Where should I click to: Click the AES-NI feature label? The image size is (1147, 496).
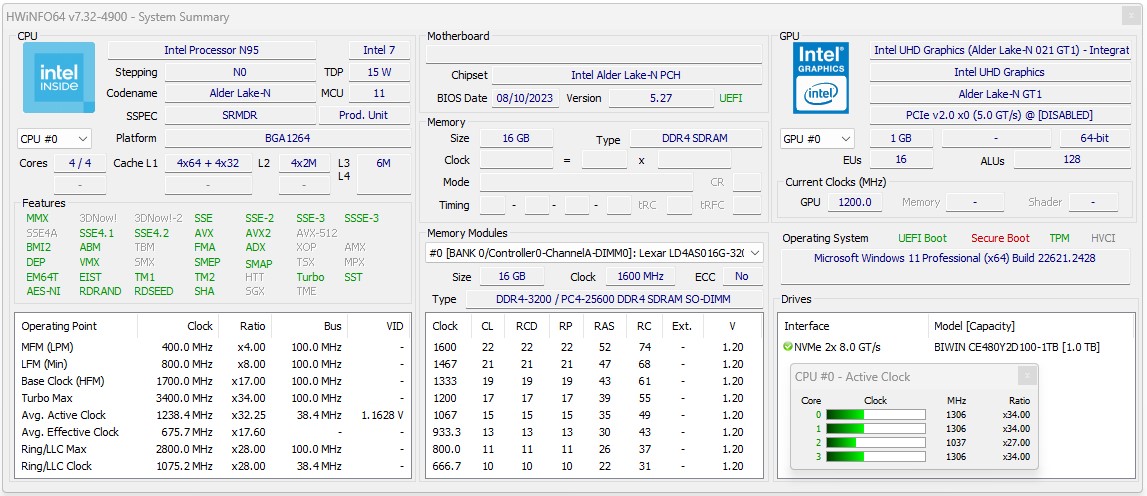tap(43, 292)
